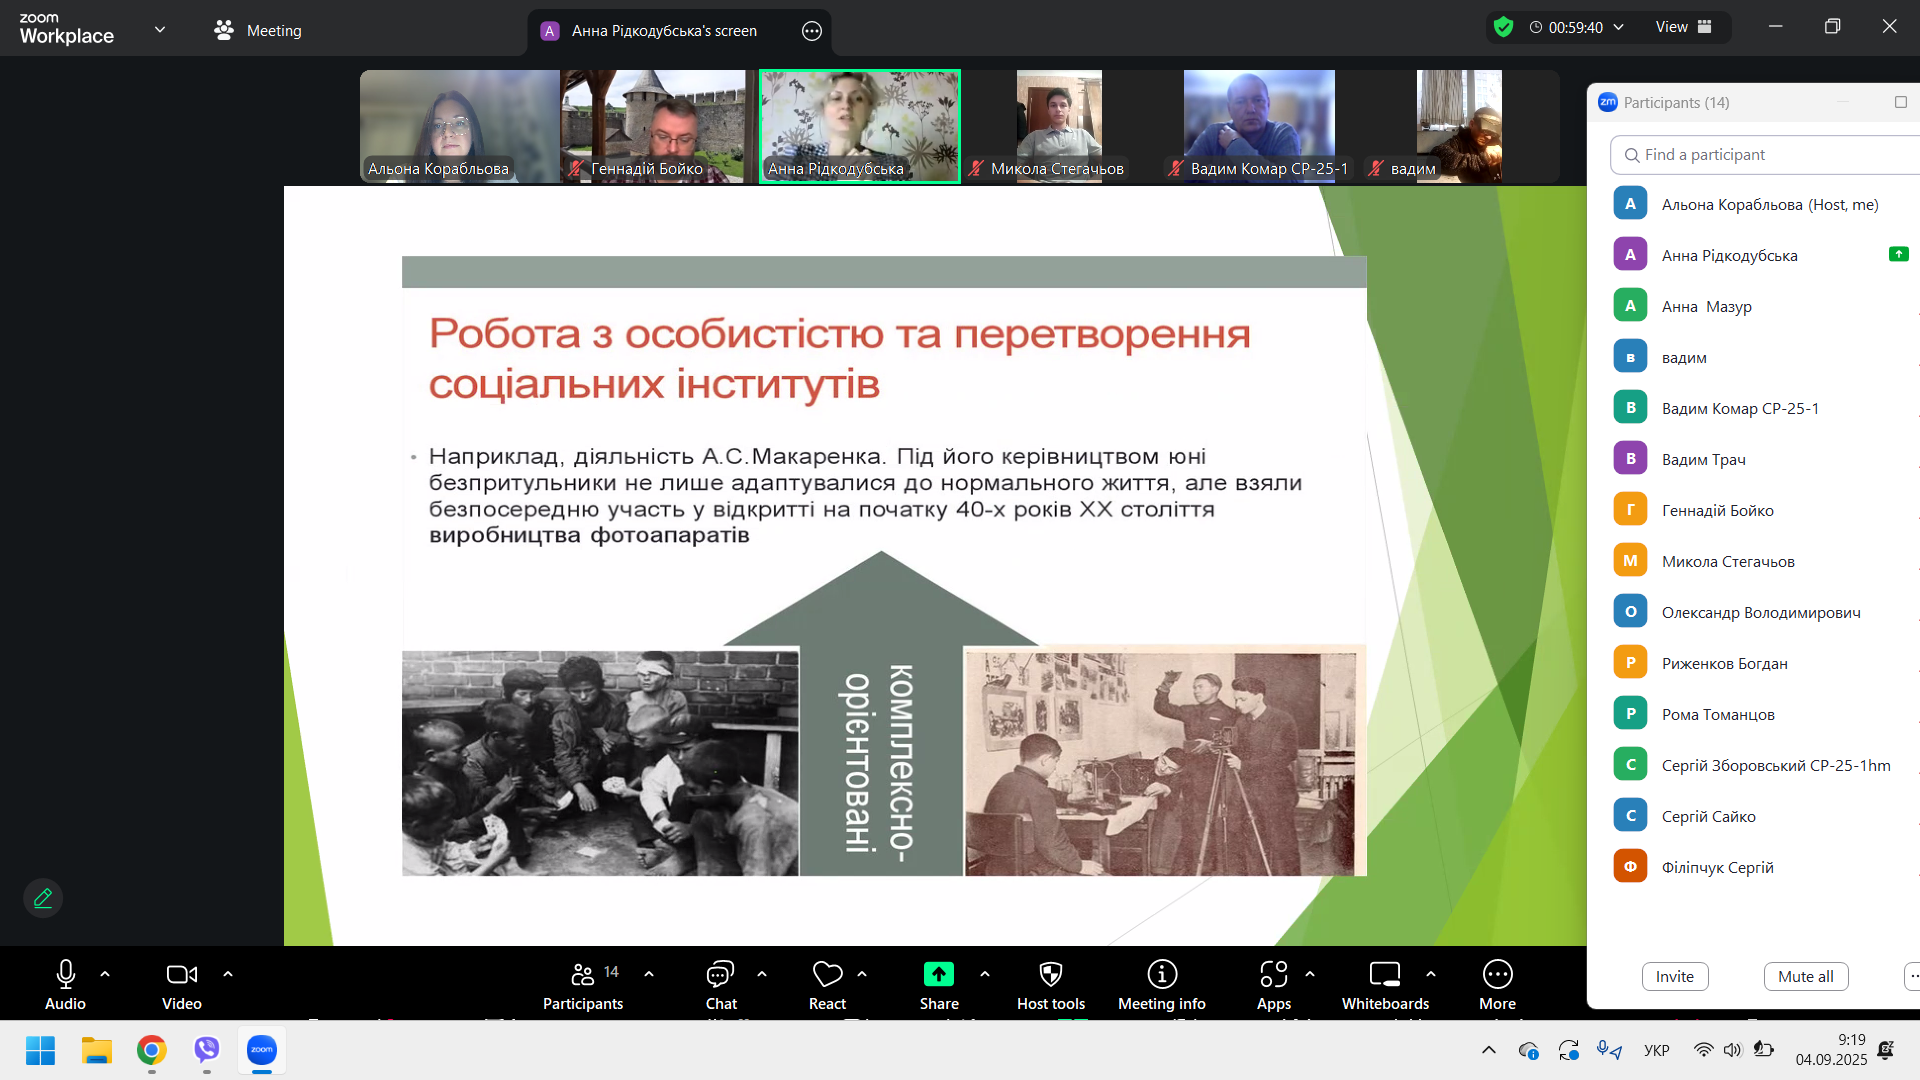Open Whiteboards icon

pos(1385,974)
